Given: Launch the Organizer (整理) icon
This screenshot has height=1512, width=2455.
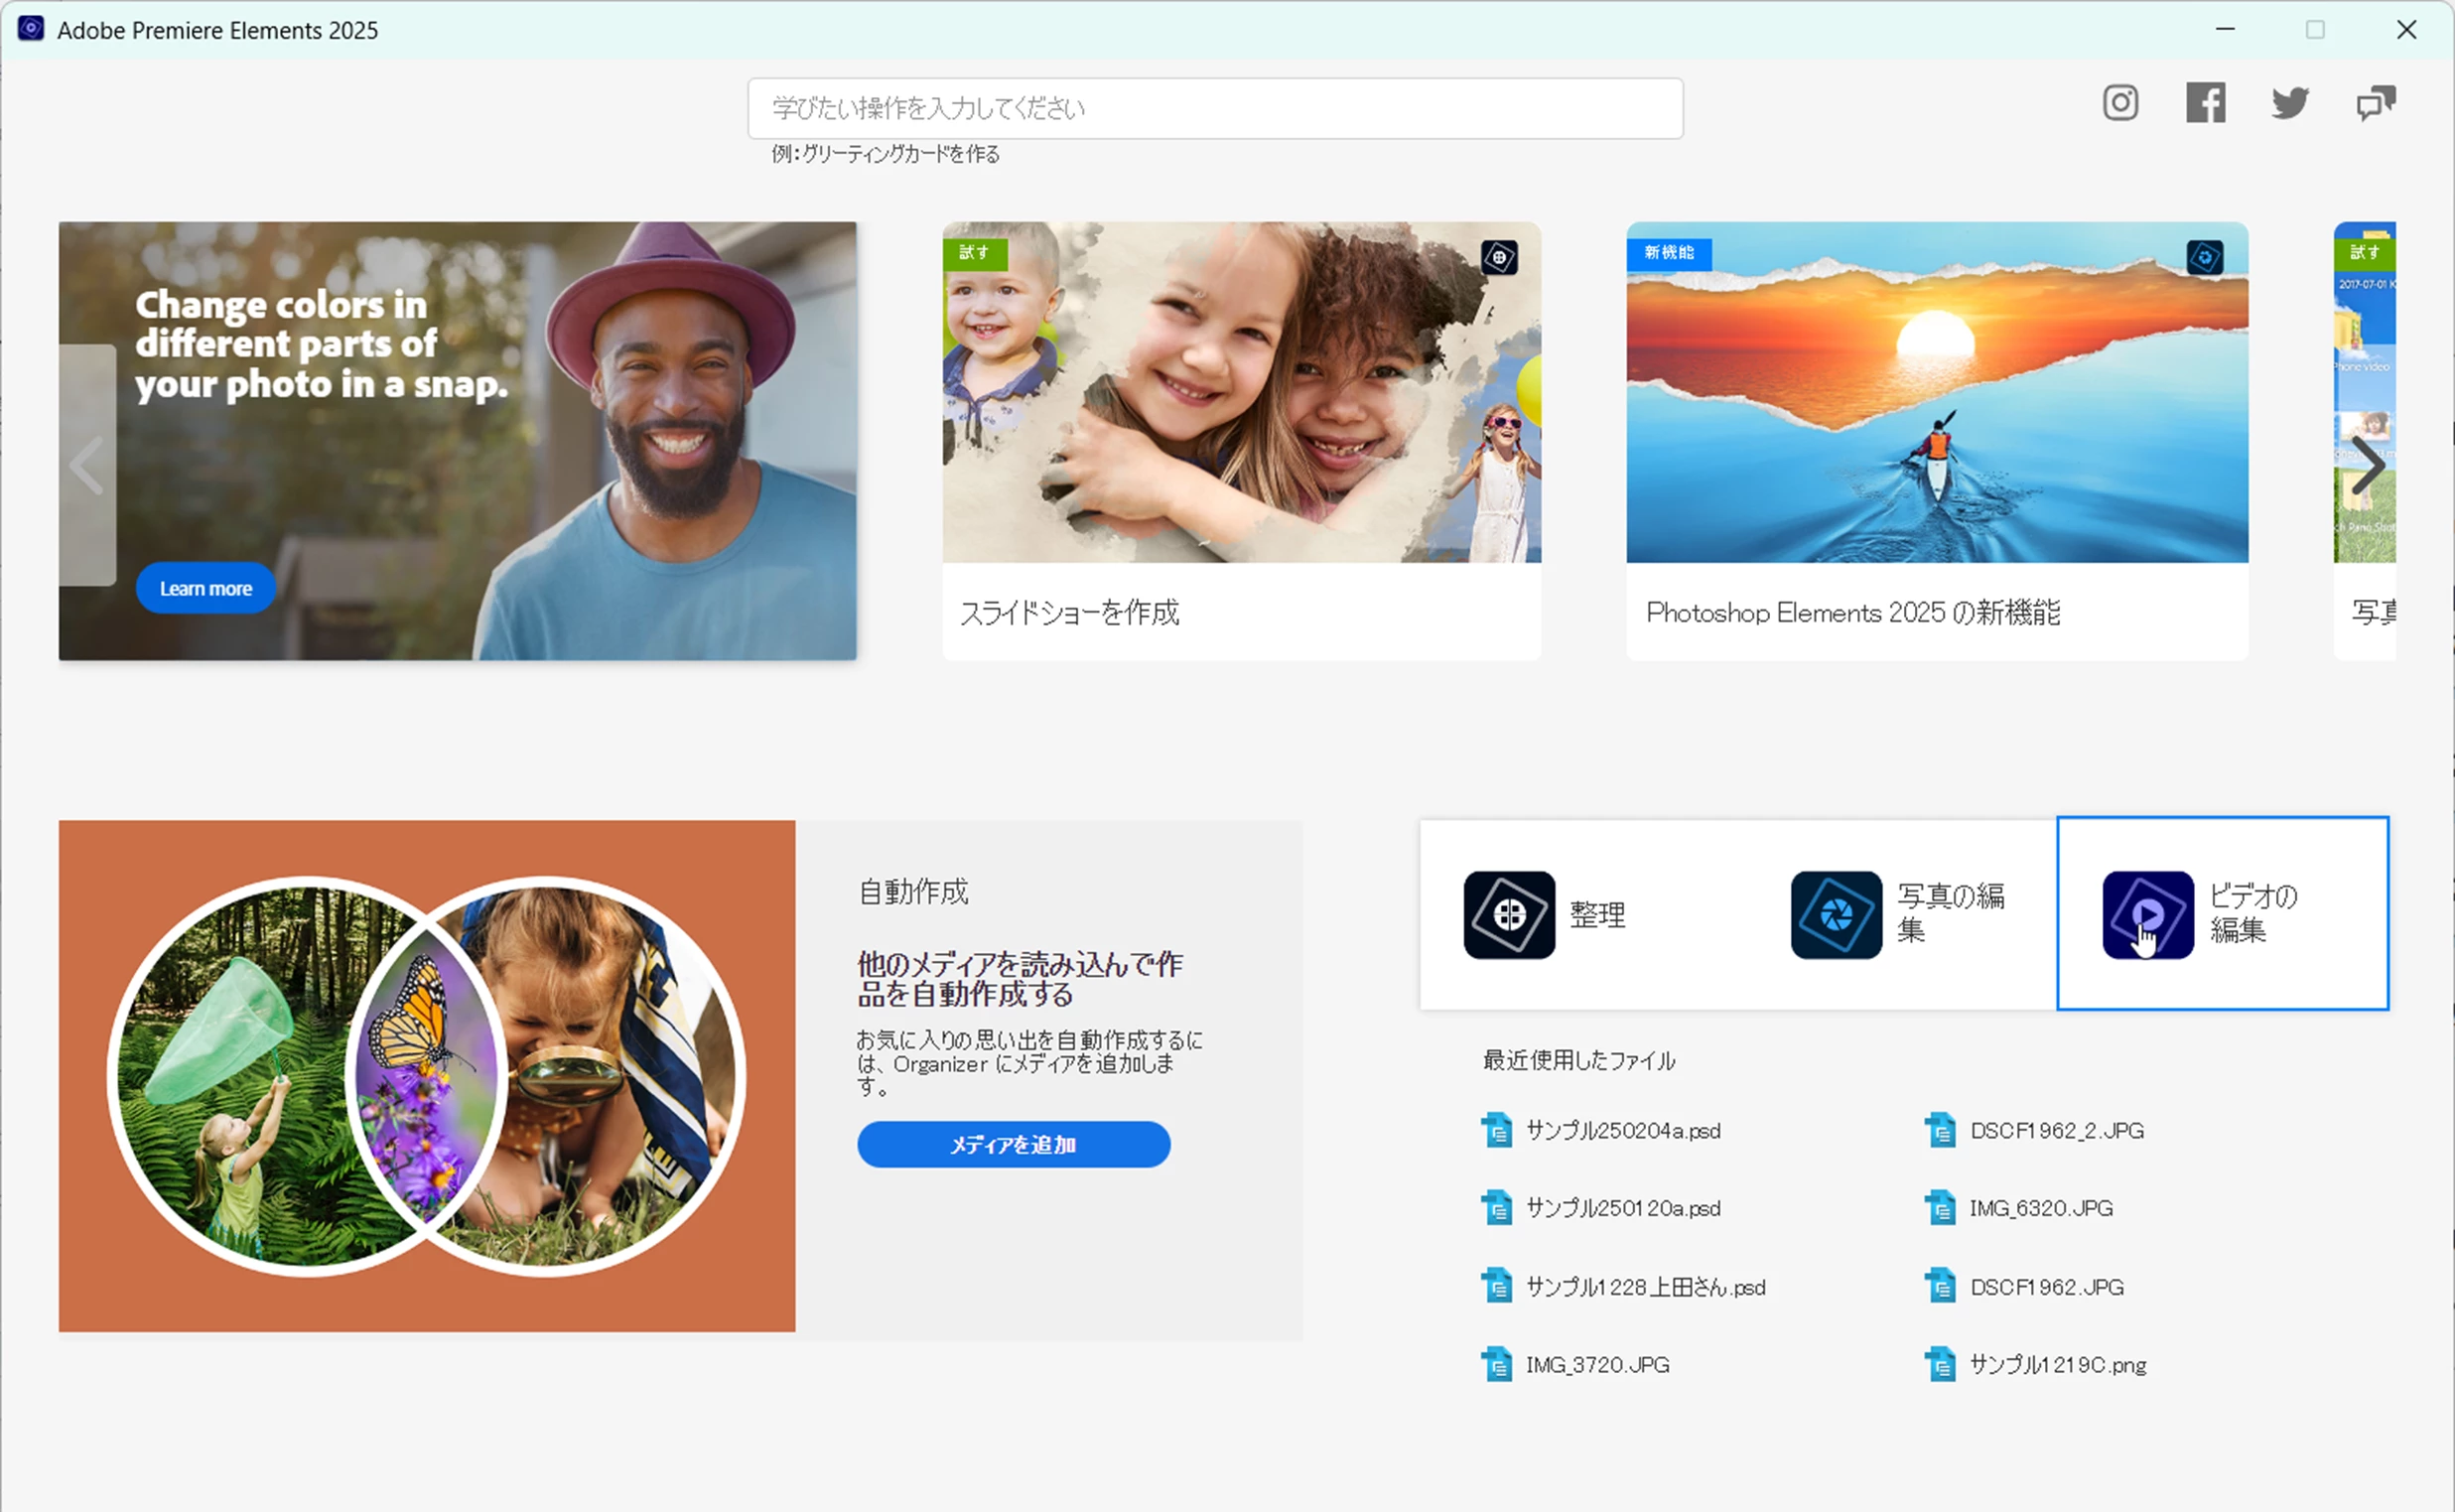Looking at the screenshot, I should coord(1509,915).
